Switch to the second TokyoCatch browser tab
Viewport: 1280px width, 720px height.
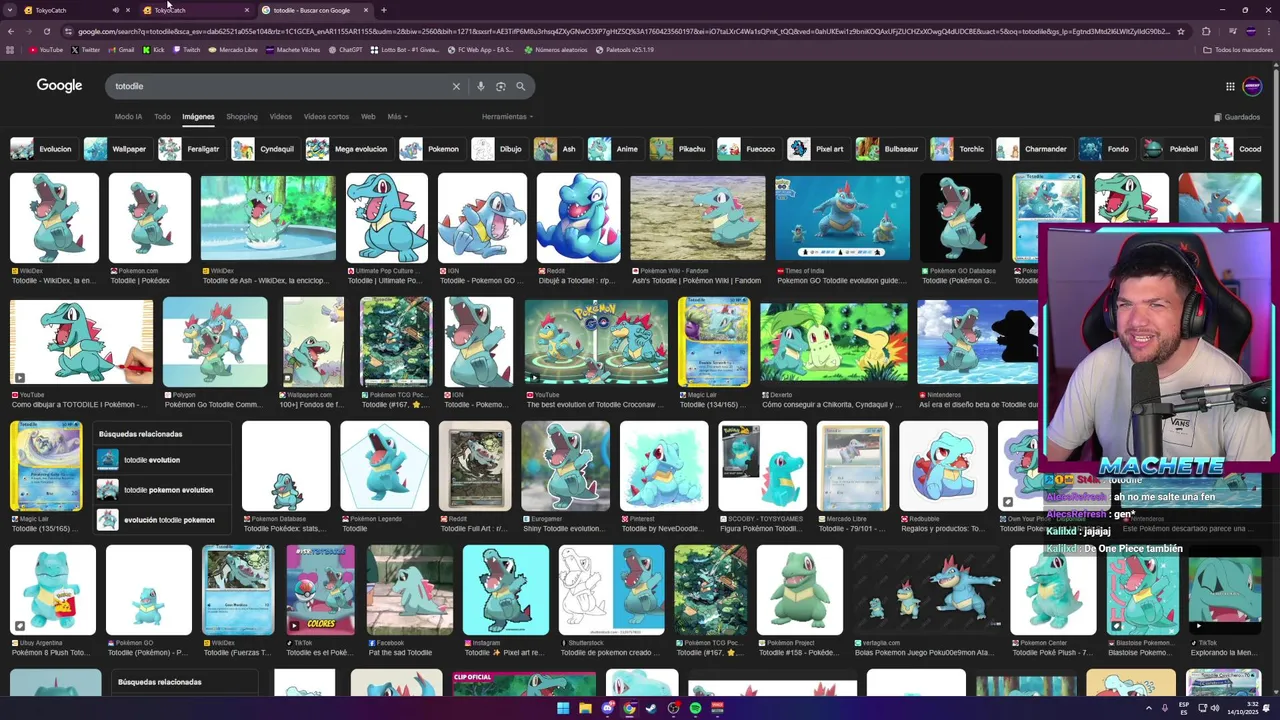pyautogui.click(x=195, y=10)
